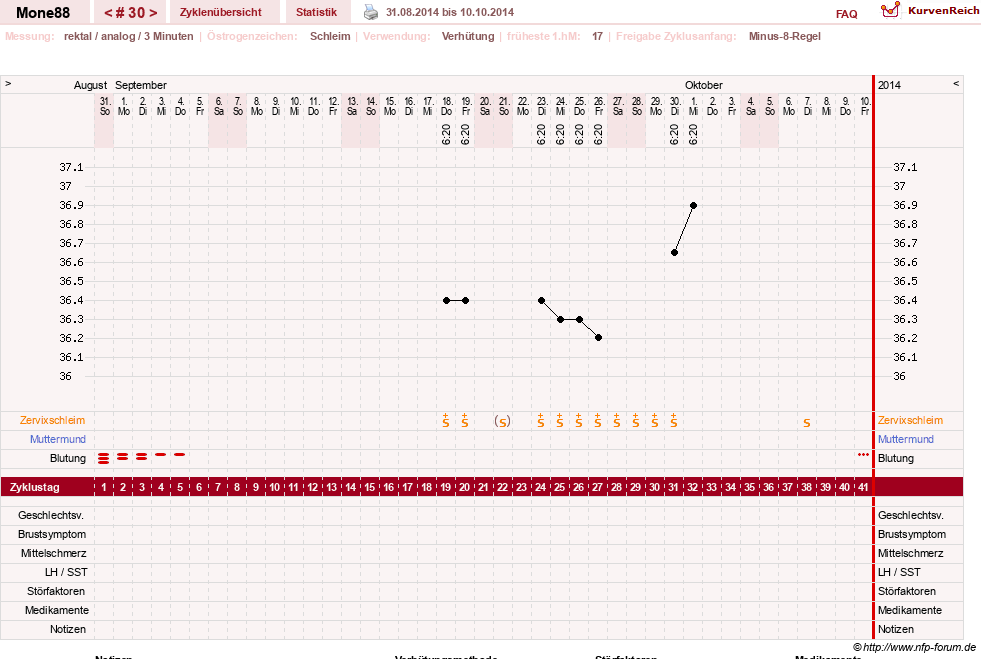The width and height of the screenshot is (981, 659).
Task: Select the 36.3 temperature point on day 26
Action: 579,319
